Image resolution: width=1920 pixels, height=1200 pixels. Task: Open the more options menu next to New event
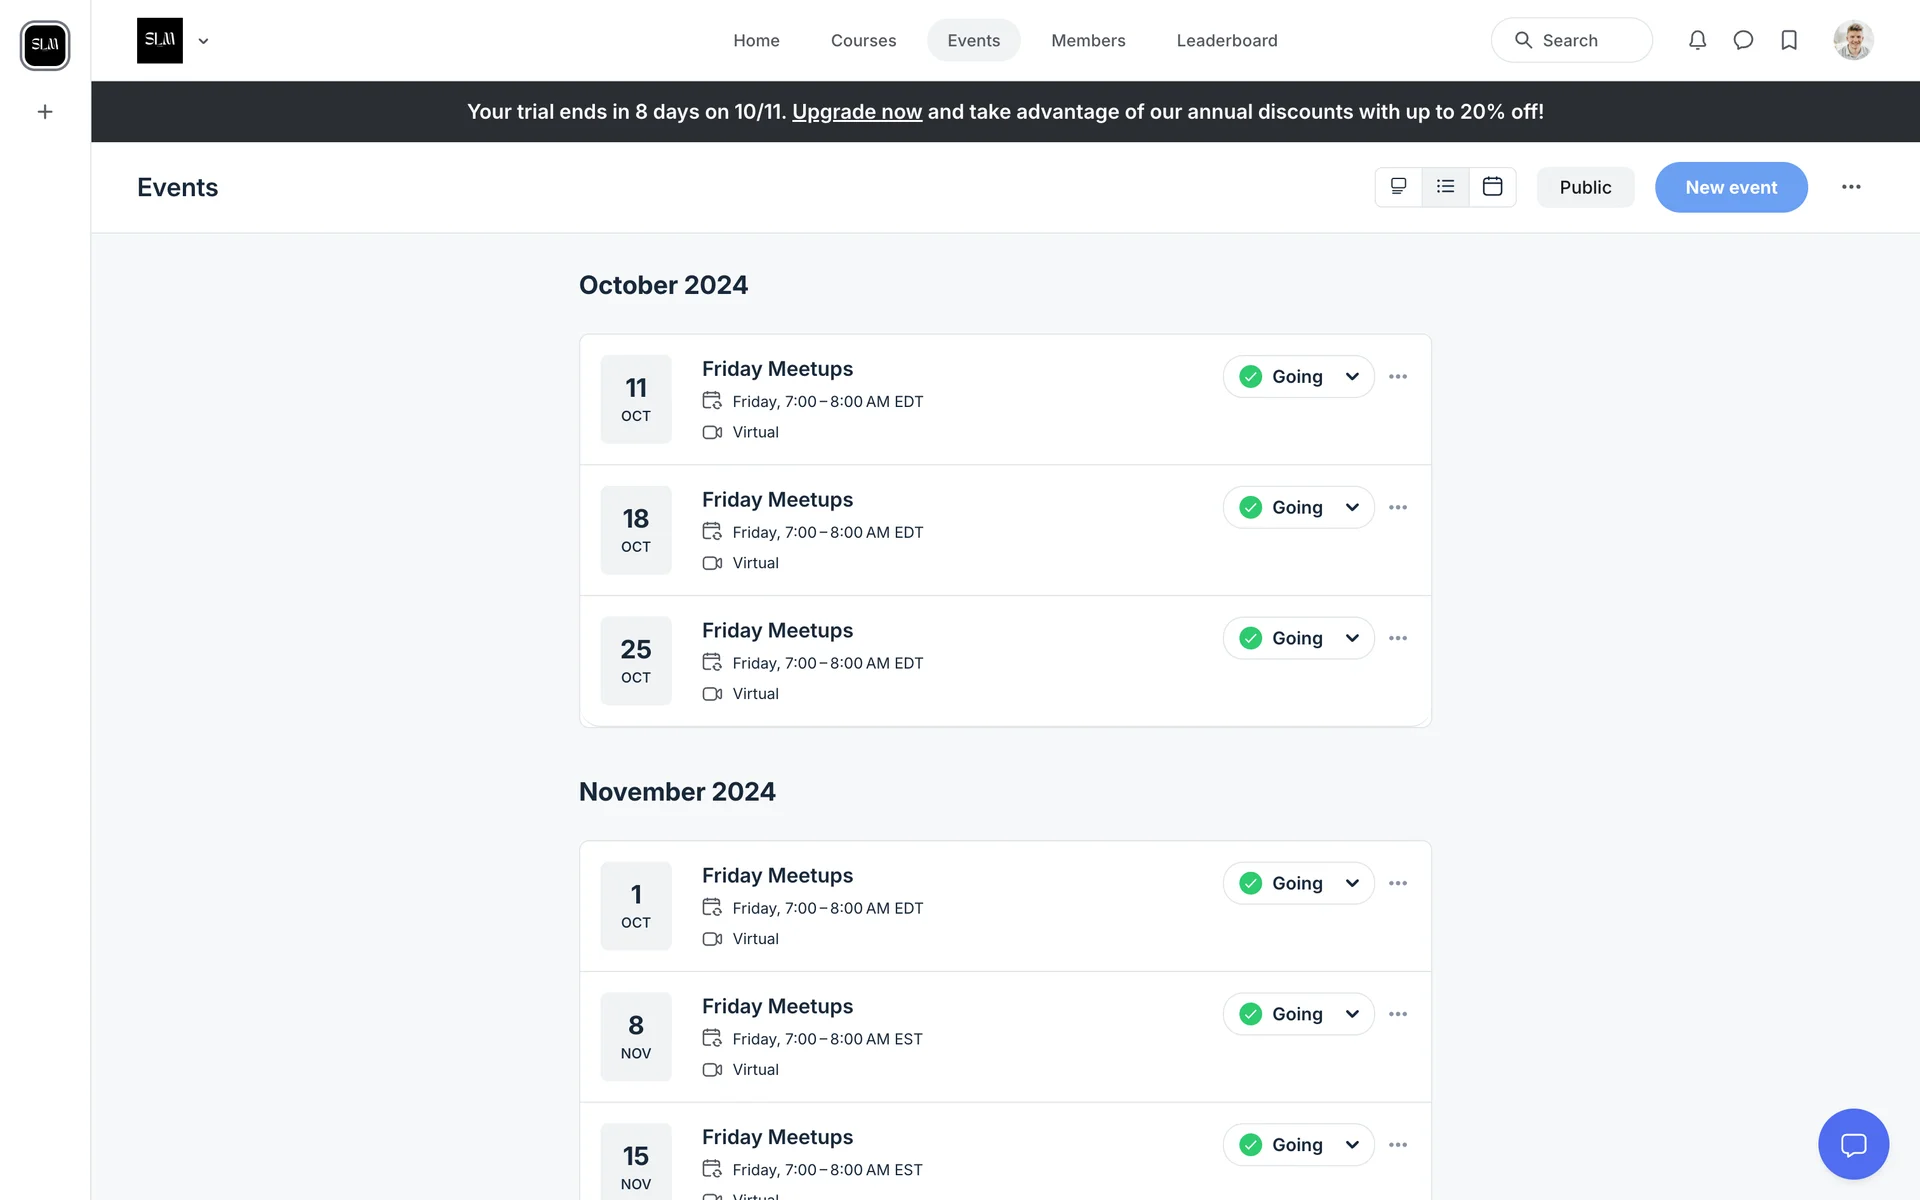[1851, 187]
